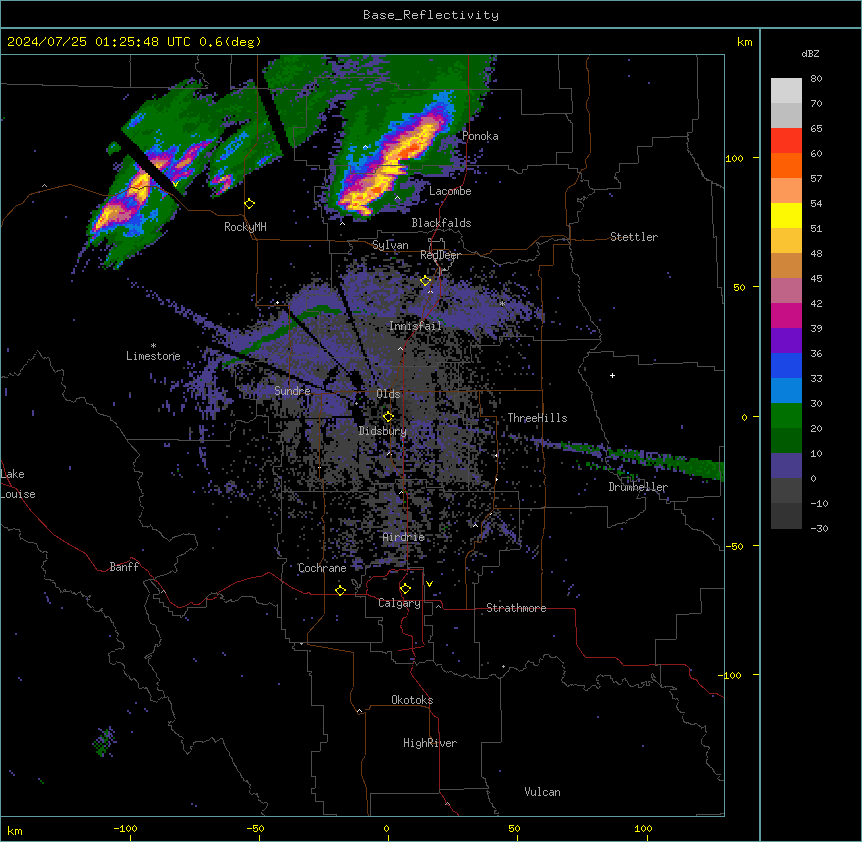The height and width of the screenshot is (842, 862).
Task: Click the RedDeer city label
Action: (440, 255)
